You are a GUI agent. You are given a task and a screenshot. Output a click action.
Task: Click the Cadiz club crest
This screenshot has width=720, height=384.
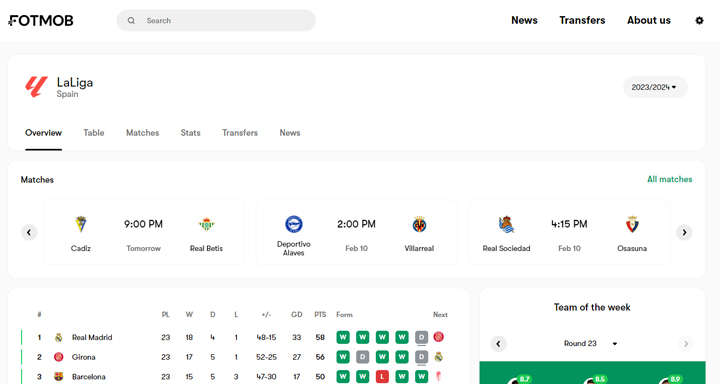(x=81, y=225)
